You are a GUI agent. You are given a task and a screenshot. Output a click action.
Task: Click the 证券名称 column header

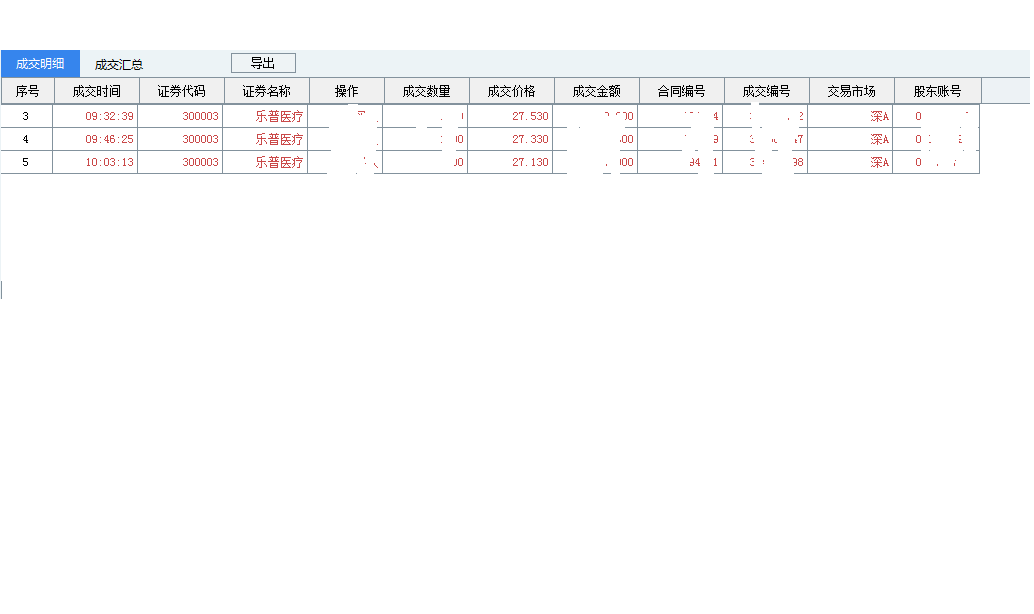pos(266,91)
